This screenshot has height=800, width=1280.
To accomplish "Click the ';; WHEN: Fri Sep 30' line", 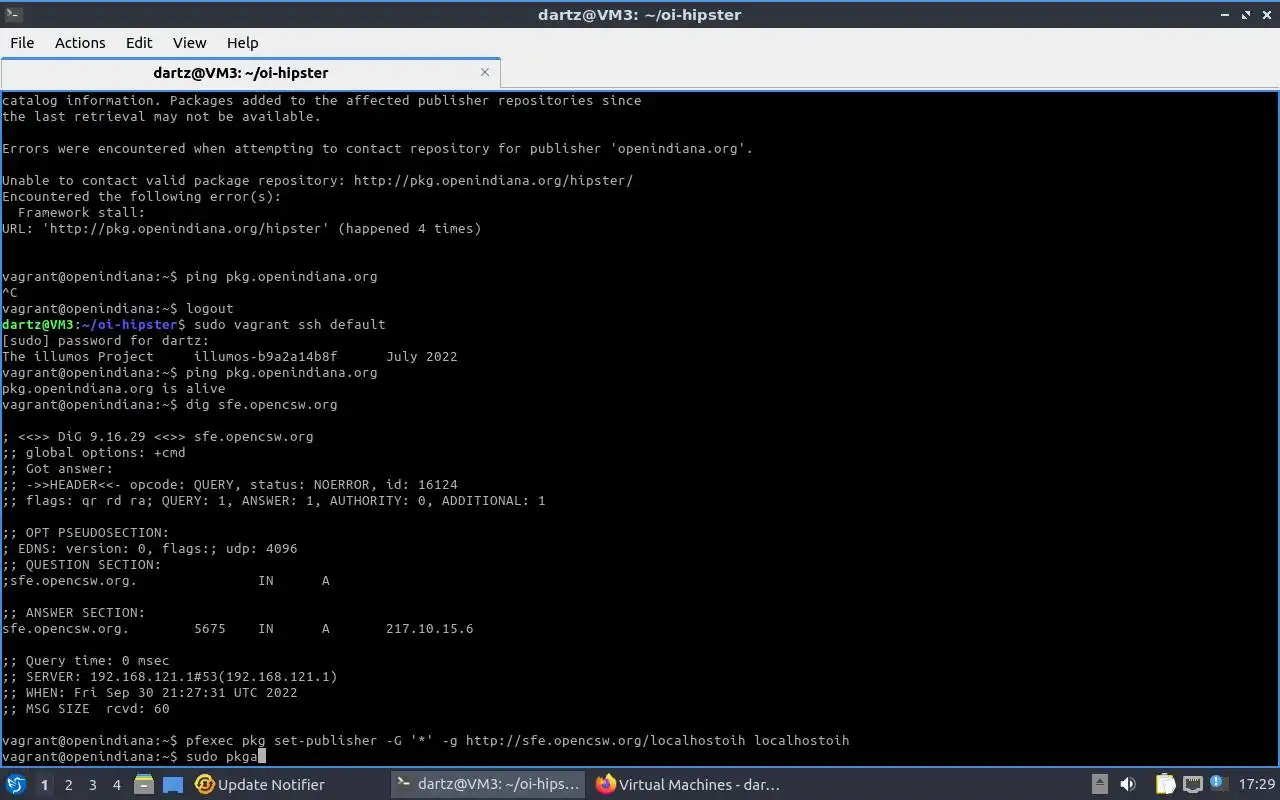I will pyautogui.click(x=149, y=693).
